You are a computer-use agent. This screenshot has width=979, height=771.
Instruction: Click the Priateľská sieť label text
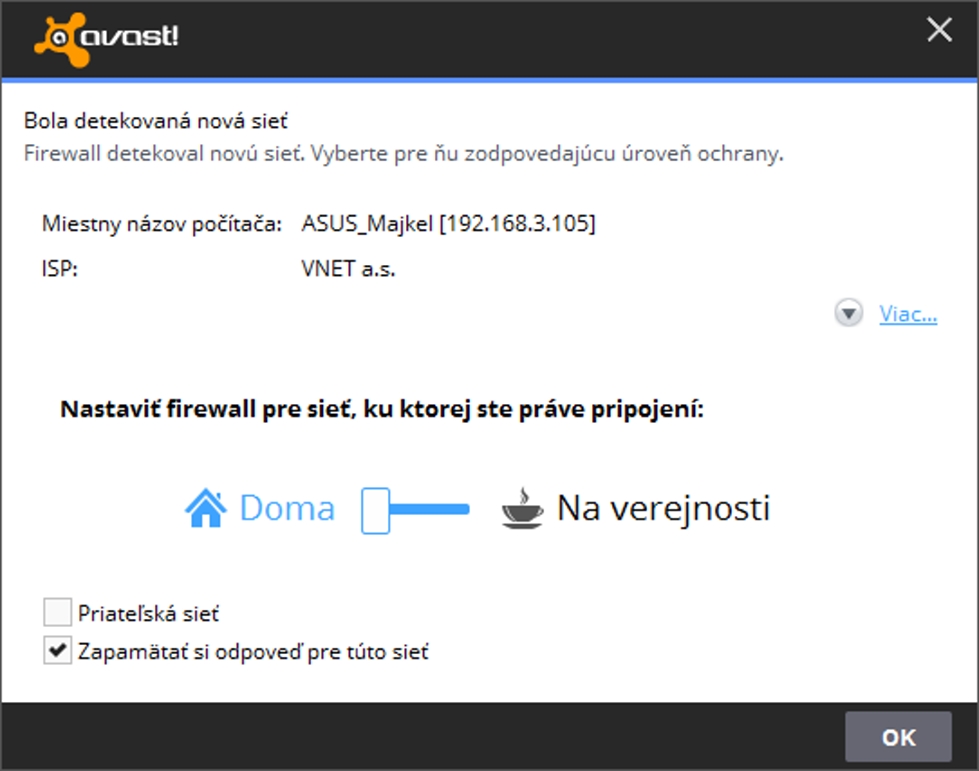click(x=149, y=614)
